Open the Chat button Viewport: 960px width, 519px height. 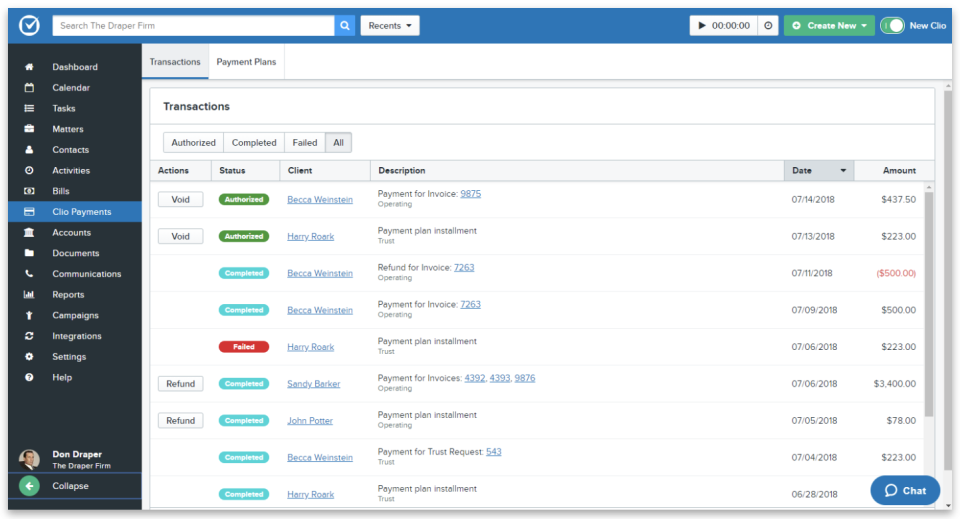(x=905, y=490)
